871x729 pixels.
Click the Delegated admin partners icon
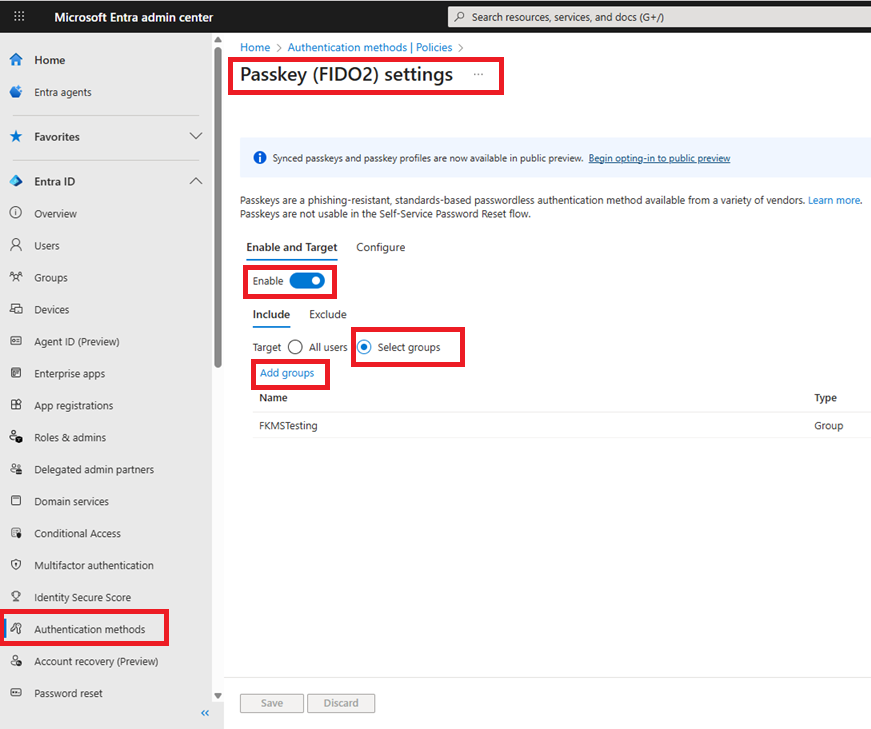click(x=16, y=469)
